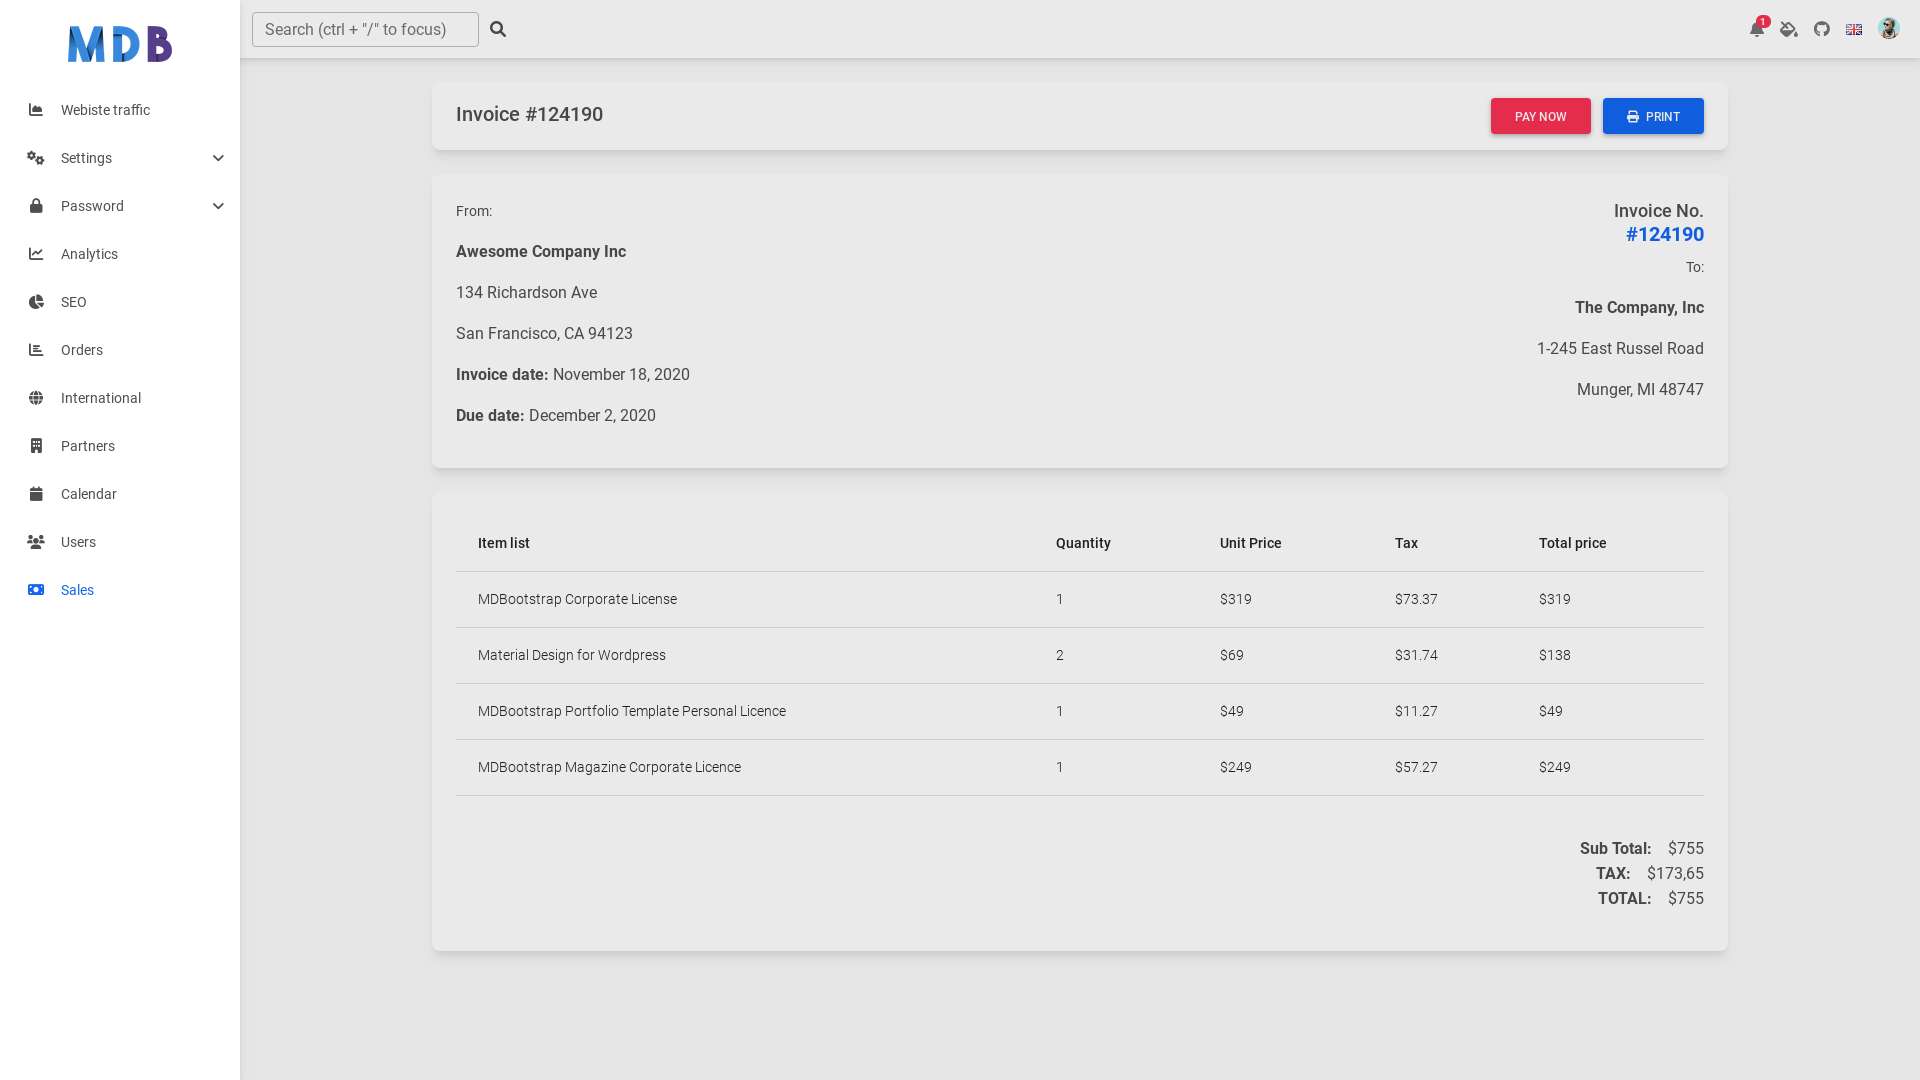Image resolution: width=1920 pixels, height=1080 pixels.
Task: Open the user avatar profile picture
Action: pos(1888,29)
